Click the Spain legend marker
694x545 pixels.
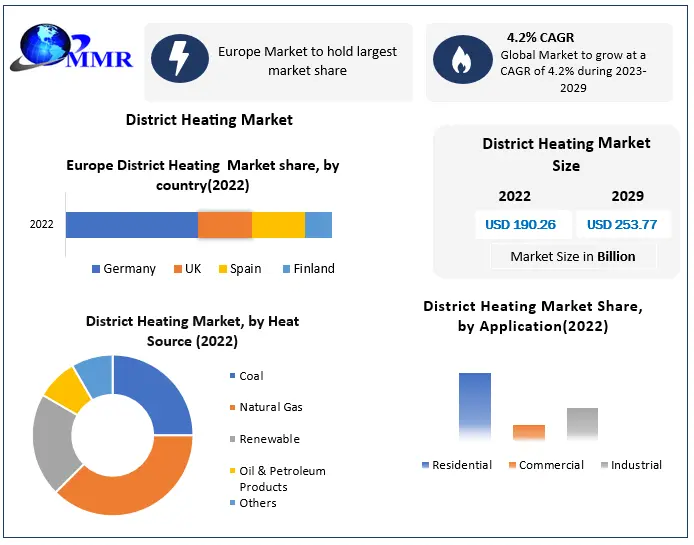point(223,269)
